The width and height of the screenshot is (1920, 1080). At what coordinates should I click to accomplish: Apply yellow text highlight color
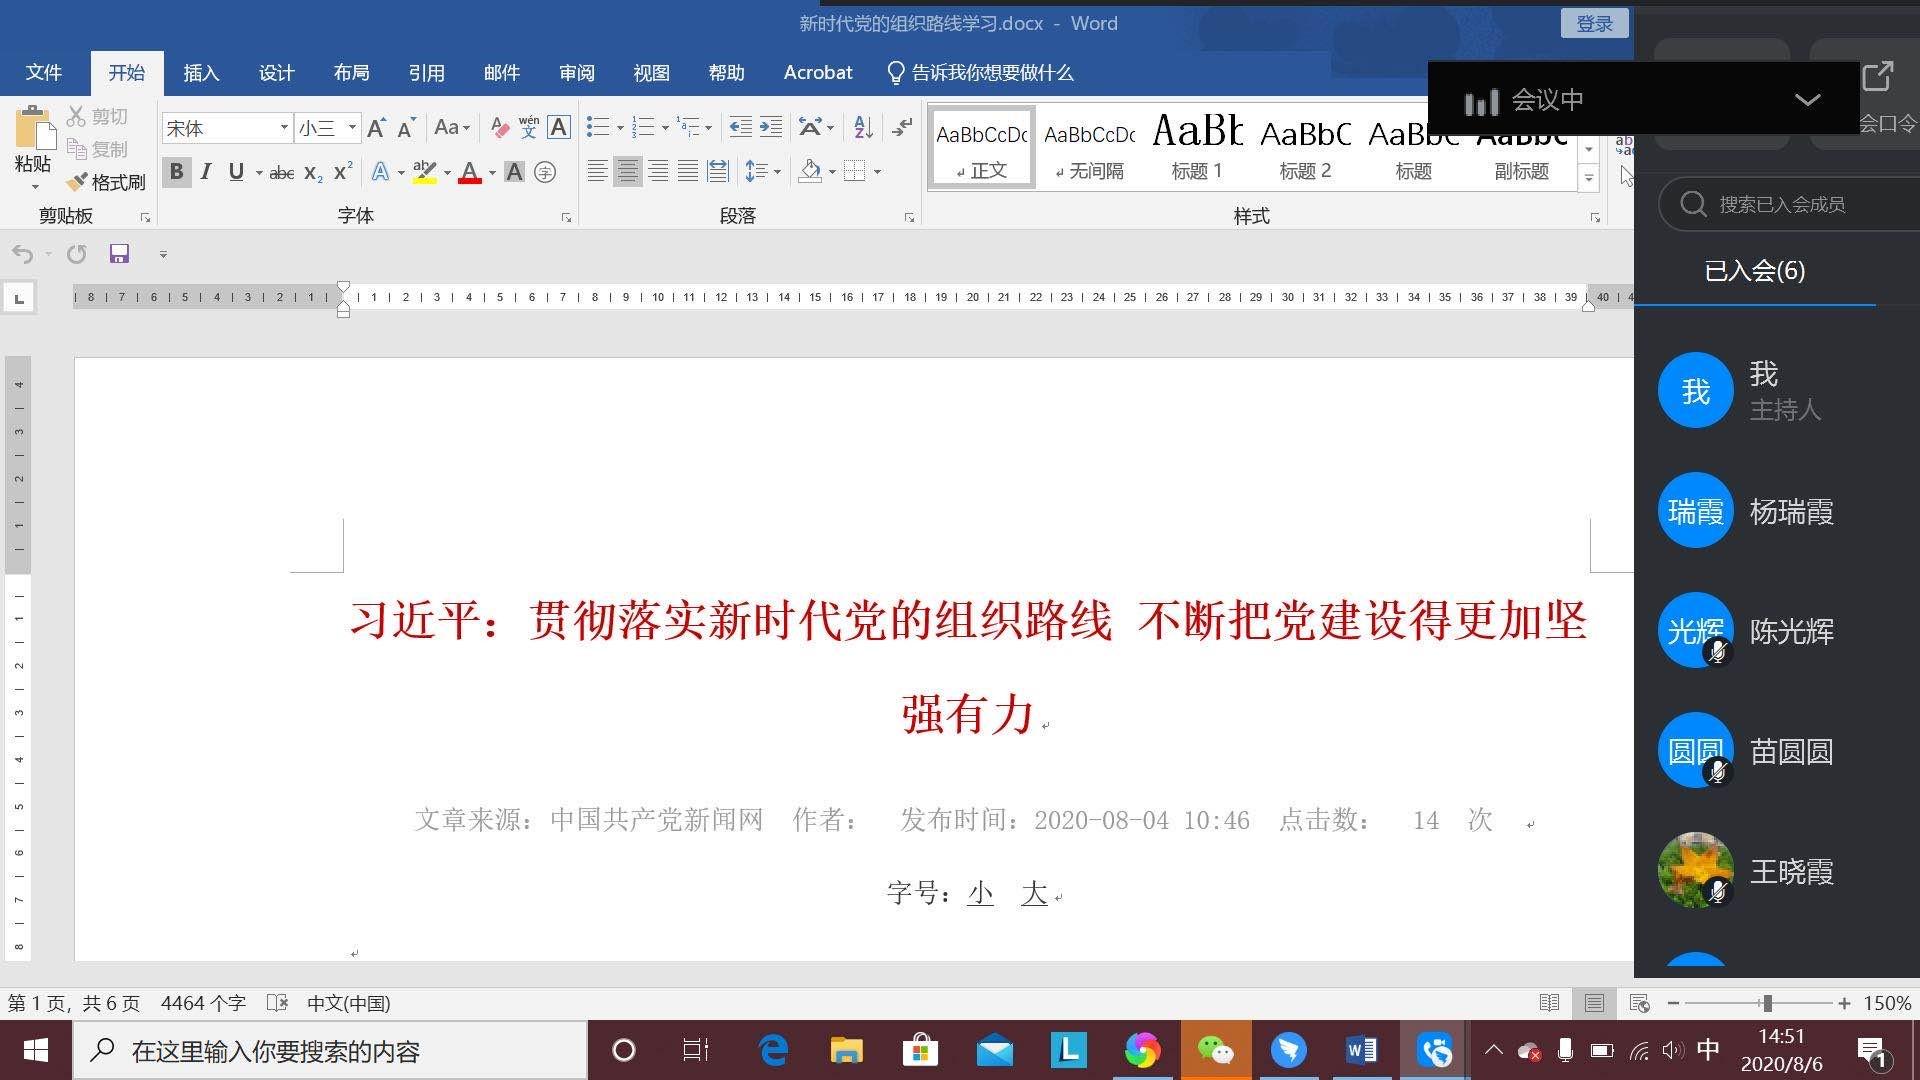click(425, 172)
